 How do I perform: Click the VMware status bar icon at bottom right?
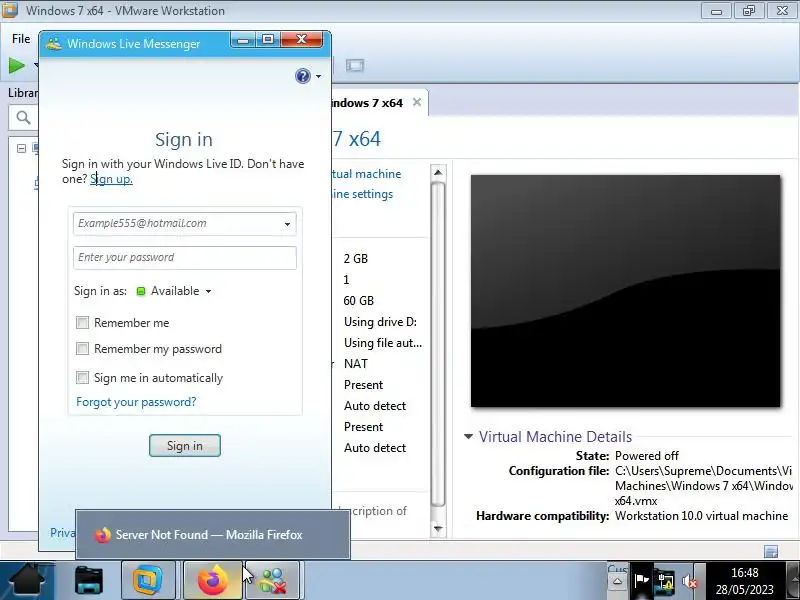(x=771, y=552)
